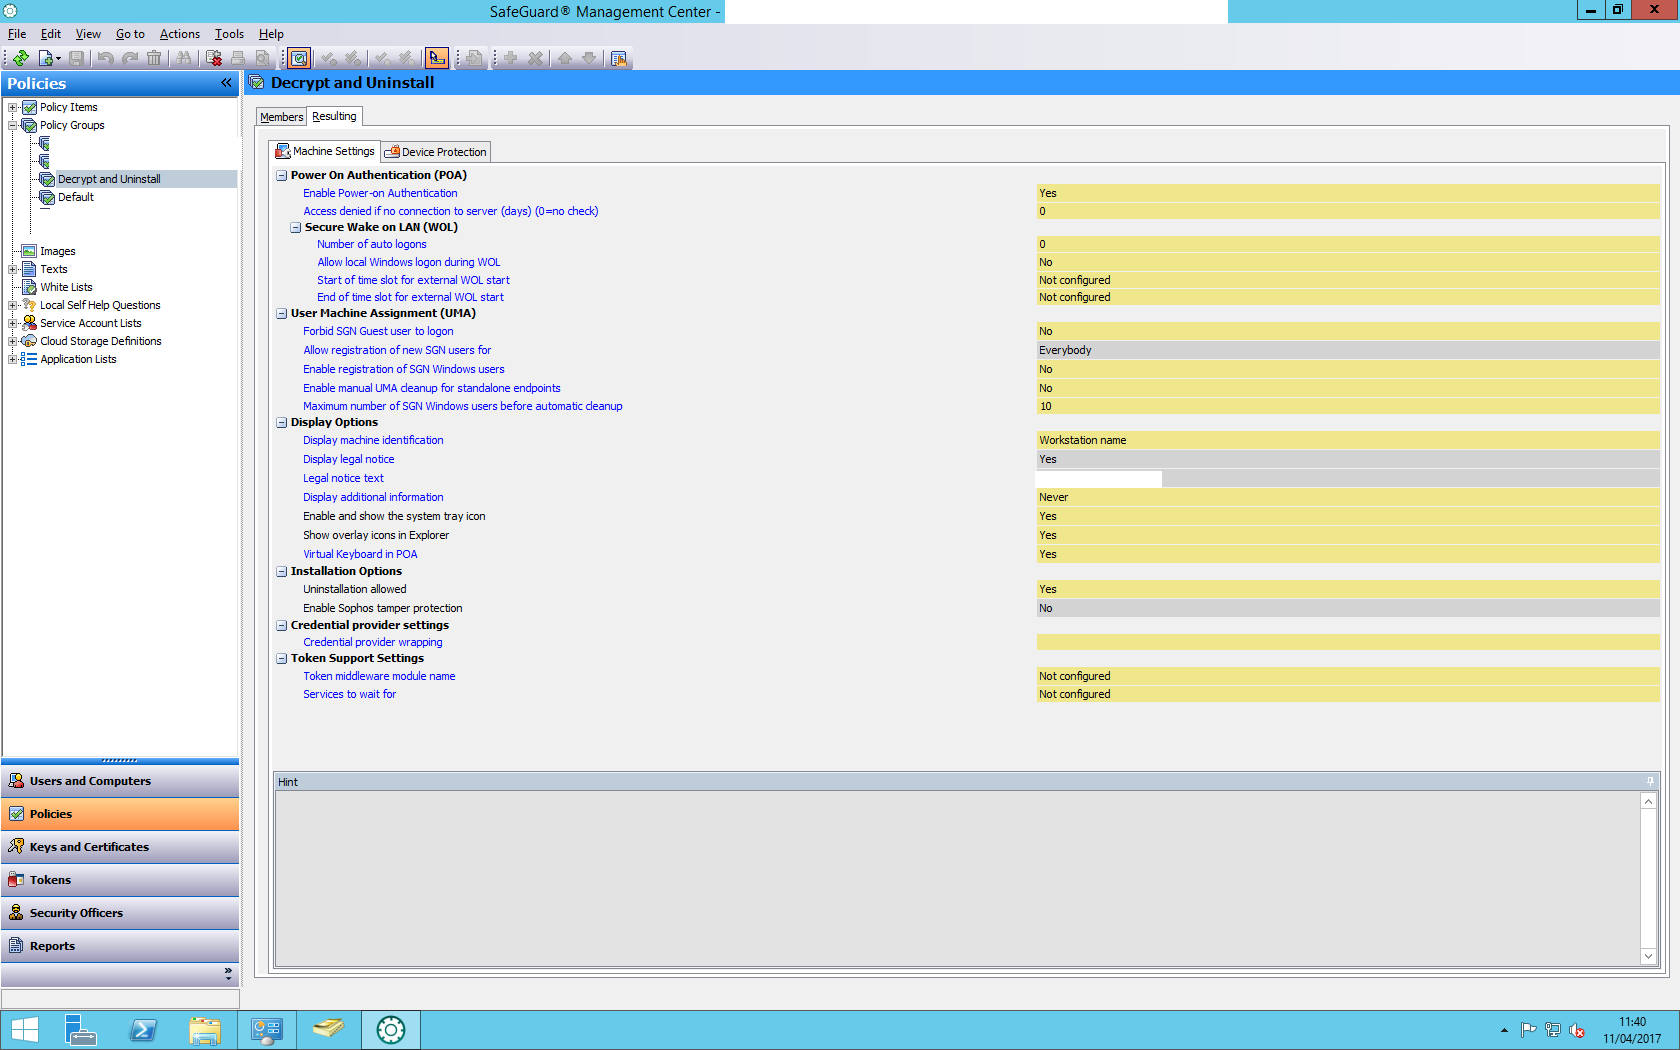Open the Keys and Certificates section

click(x=120, y=847)
